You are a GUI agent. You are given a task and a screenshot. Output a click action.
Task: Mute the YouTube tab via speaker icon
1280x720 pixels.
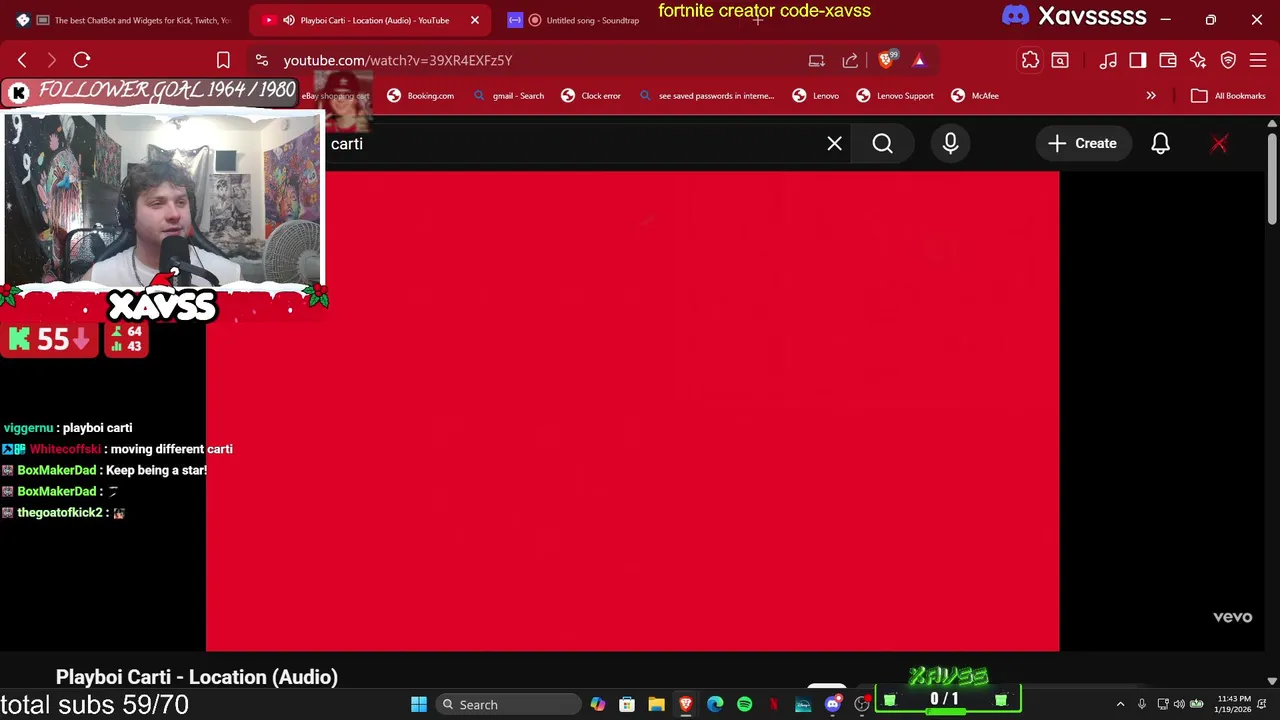pos(289,20)
